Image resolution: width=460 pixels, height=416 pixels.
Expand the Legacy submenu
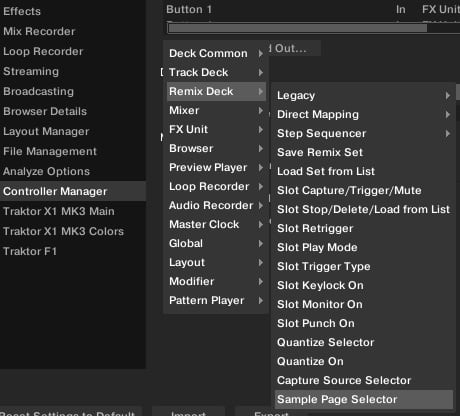pyautogui.click(x=364, y=95)
